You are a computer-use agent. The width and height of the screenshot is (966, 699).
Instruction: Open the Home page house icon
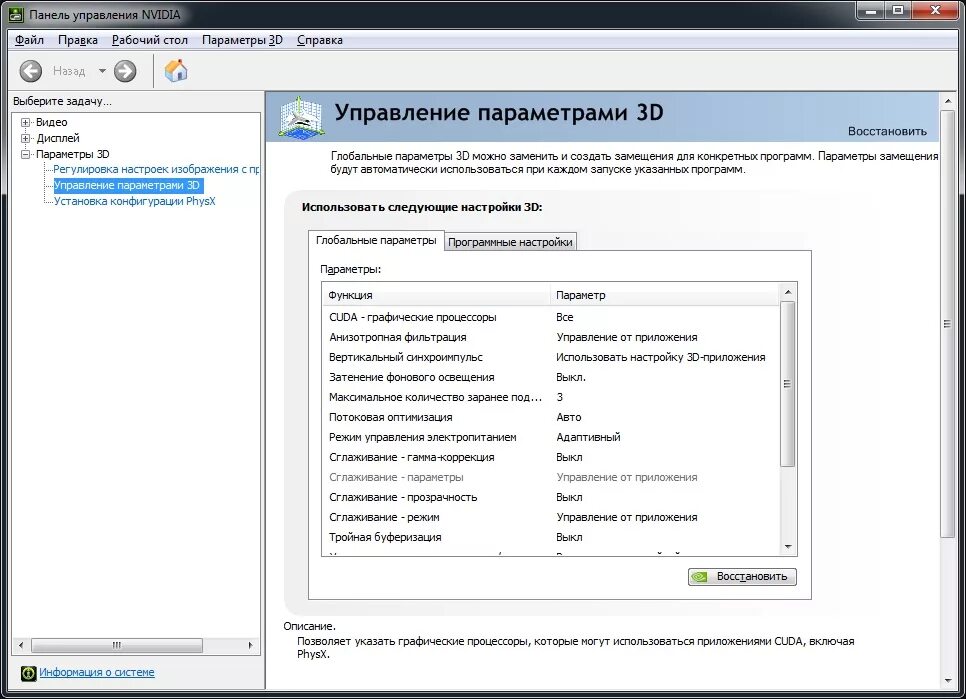176,70
